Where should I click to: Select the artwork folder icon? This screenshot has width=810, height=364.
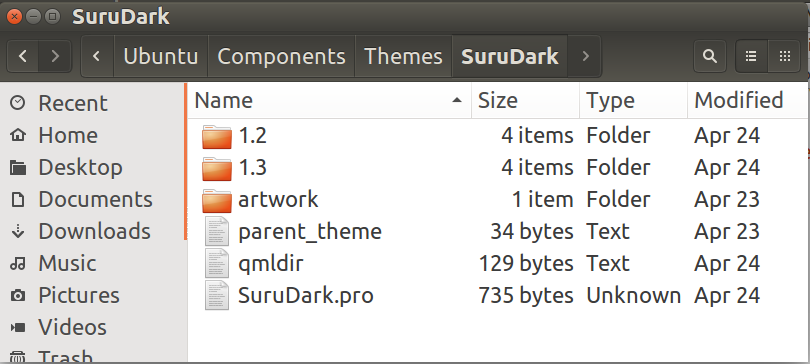[x=216, y=200]
